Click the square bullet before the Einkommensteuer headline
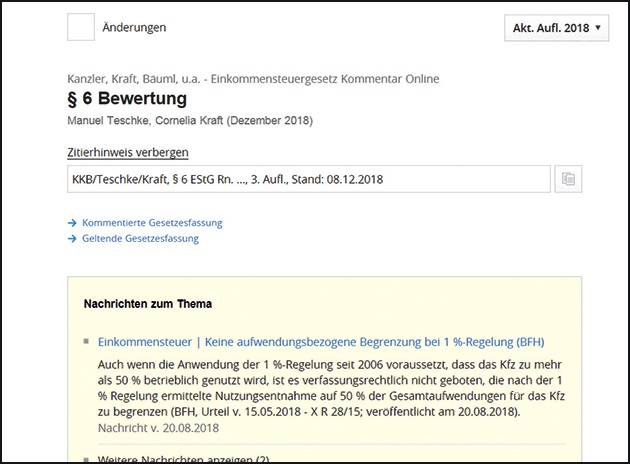 [87, 342]
